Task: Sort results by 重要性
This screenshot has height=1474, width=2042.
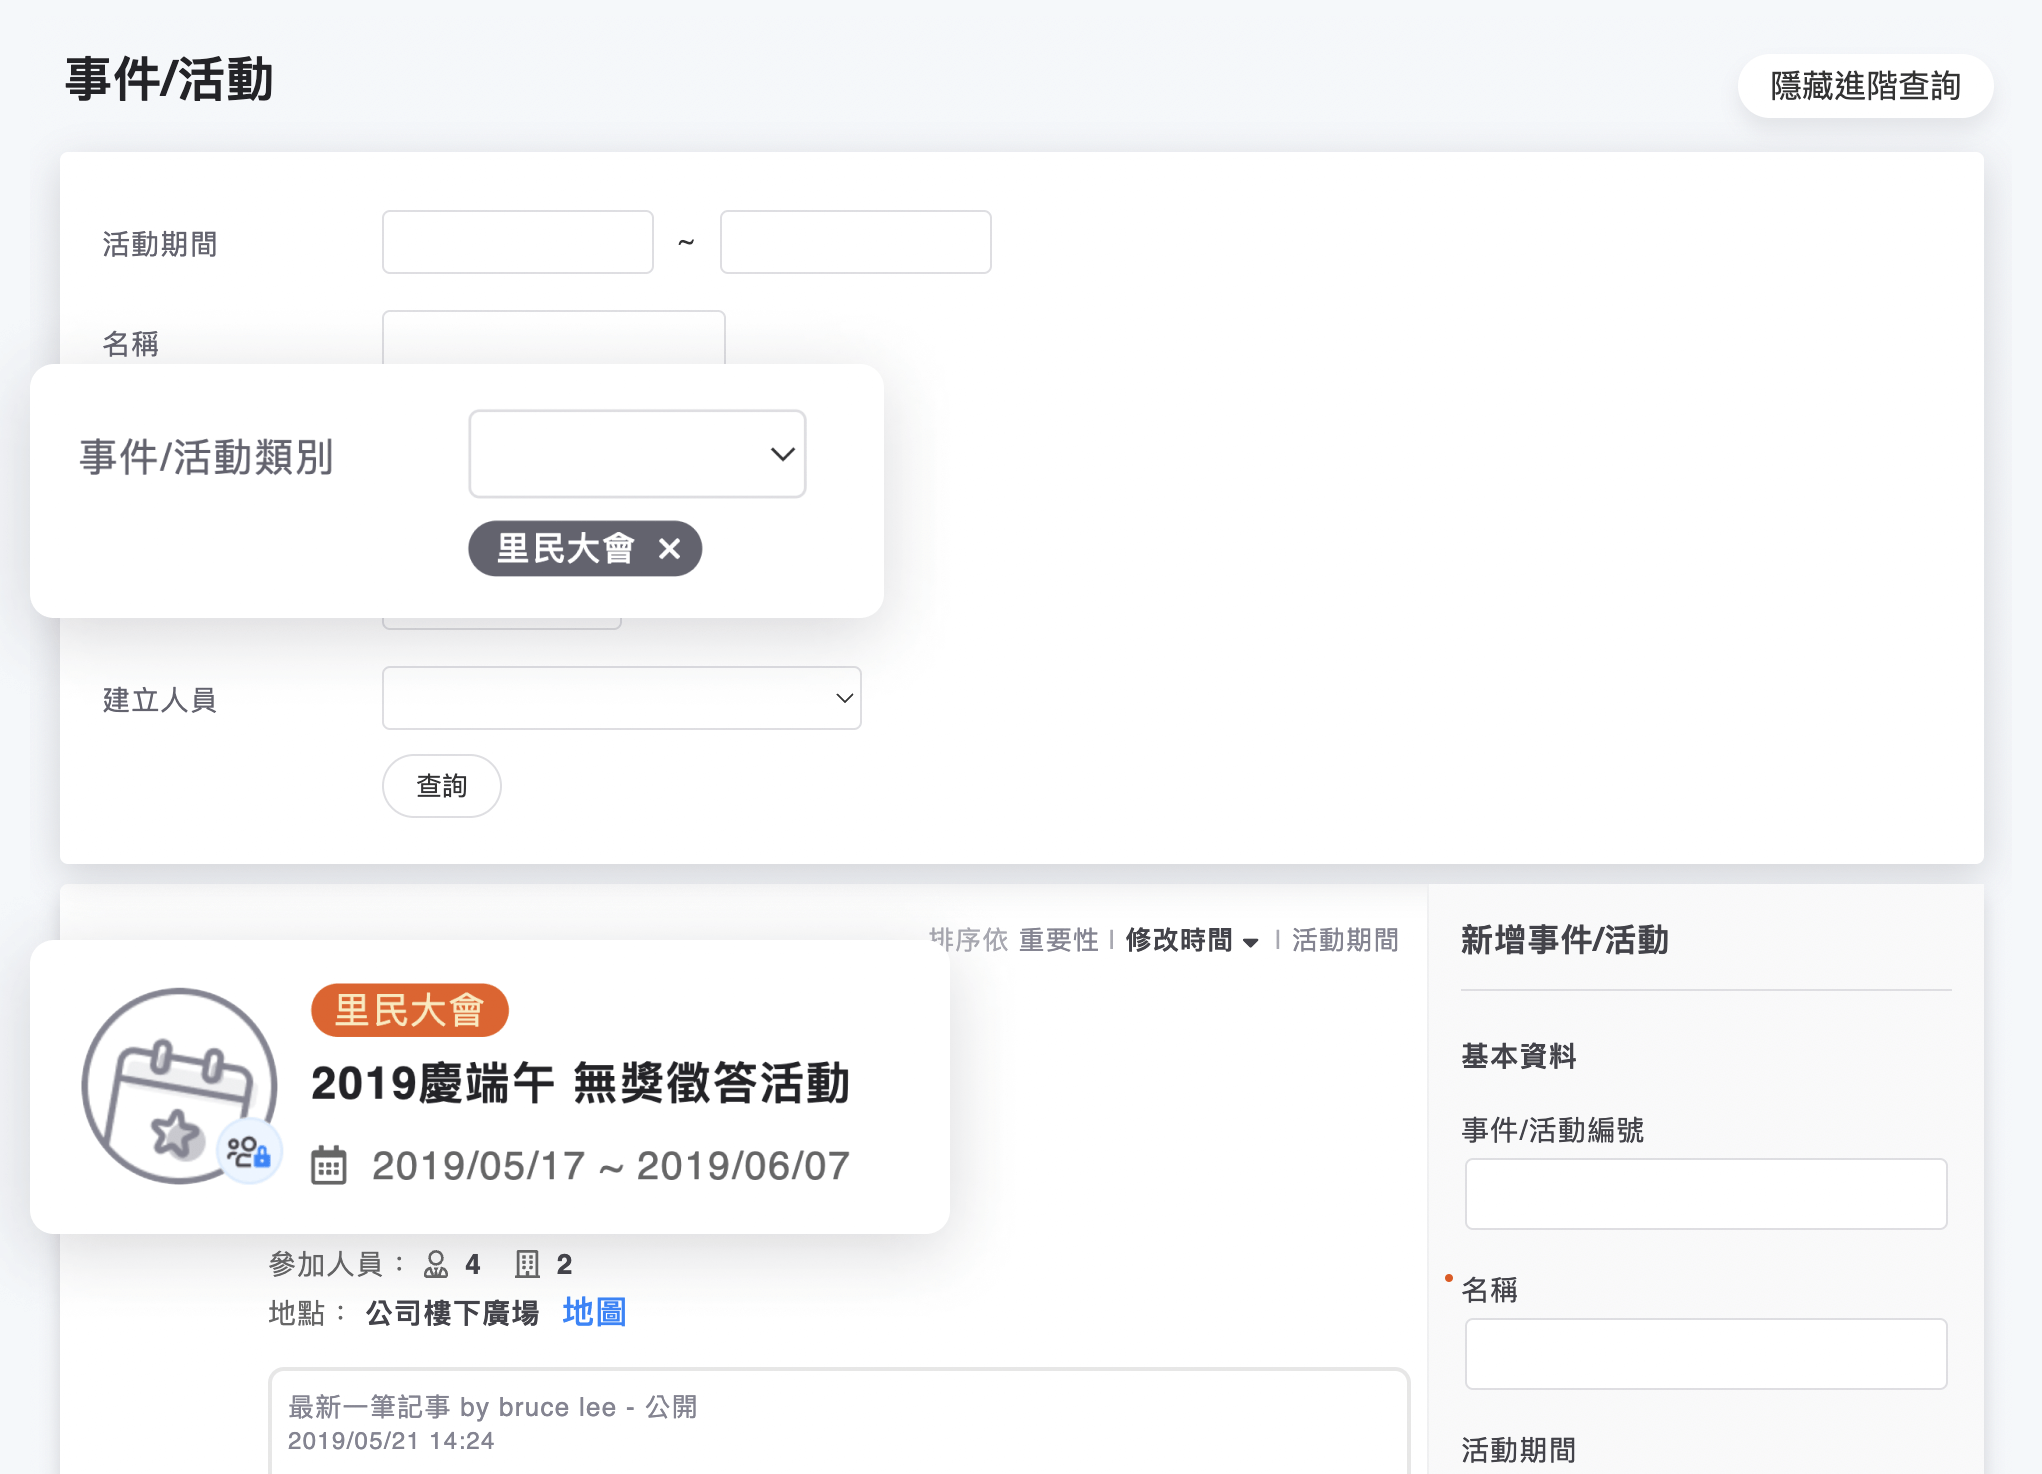Action: (1060, 940)
